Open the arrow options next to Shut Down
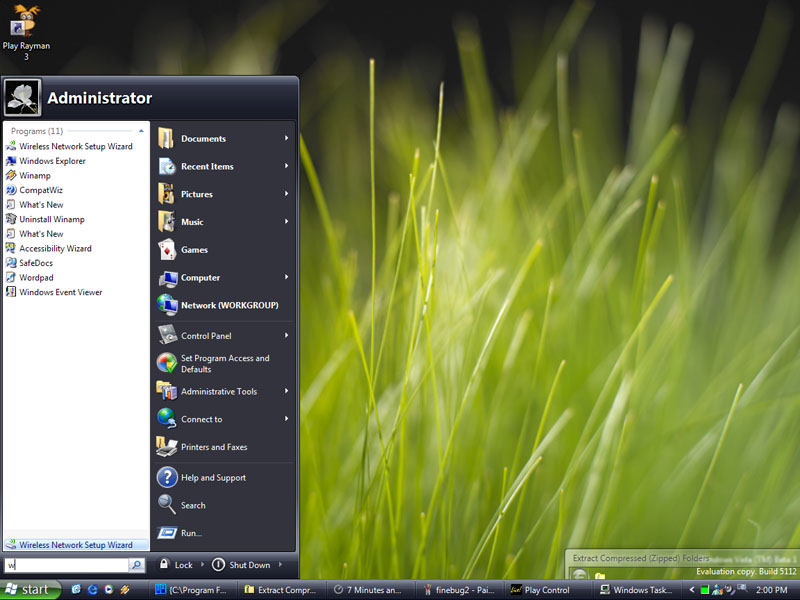This screenshot has height=600, width=800. [x=280, y=564]
